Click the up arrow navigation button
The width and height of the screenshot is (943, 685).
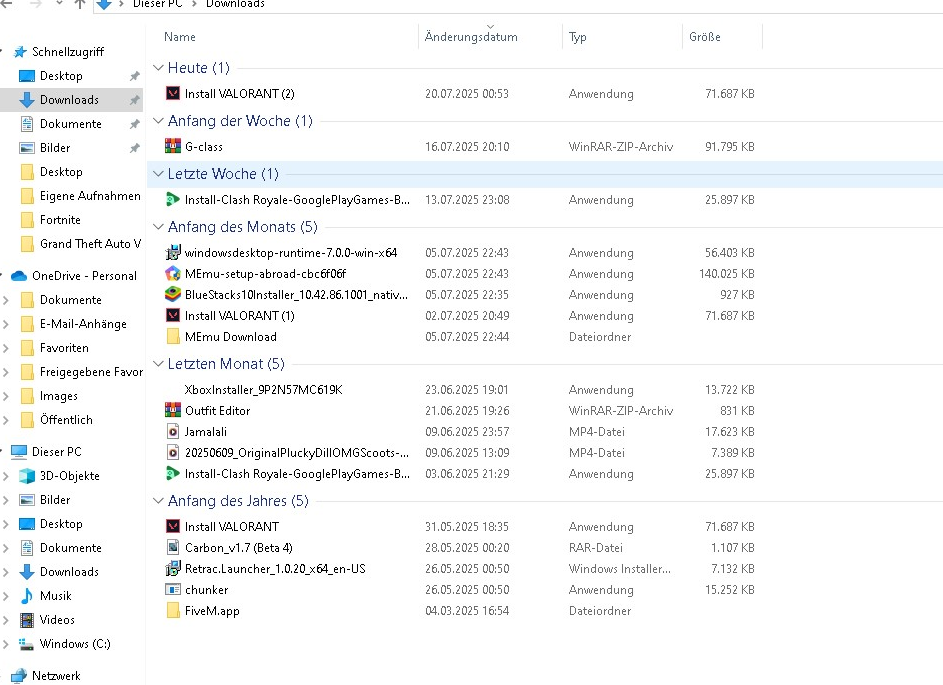[x=79, y=4]
